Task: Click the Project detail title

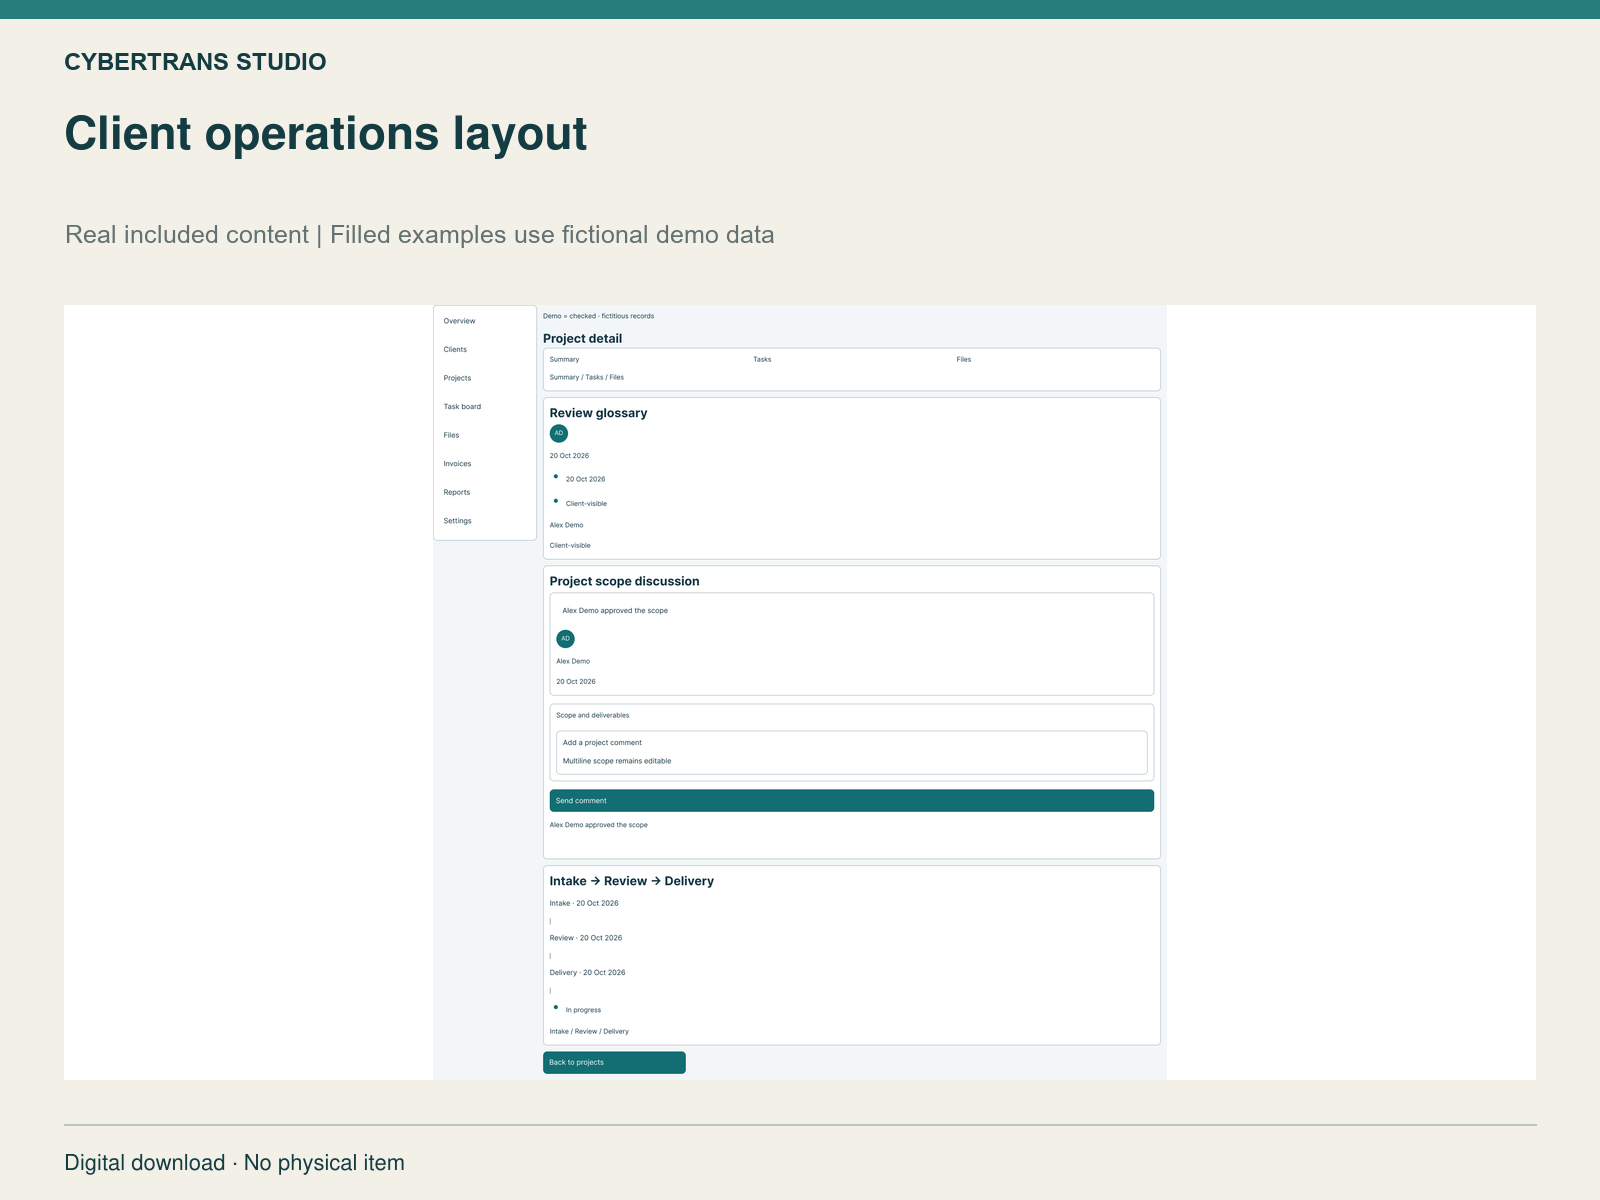Action: click(x=582, y=338)
